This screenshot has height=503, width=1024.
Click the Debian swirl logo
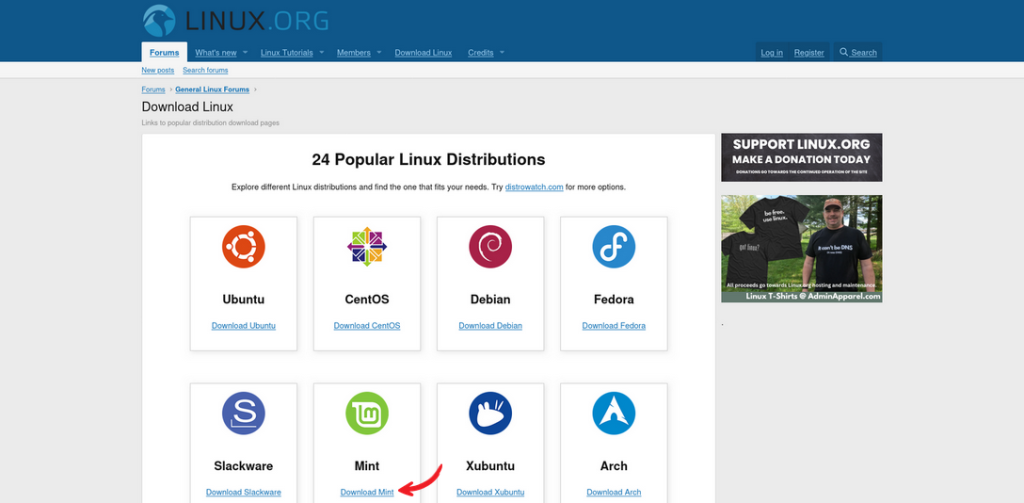tap(490, 247)
